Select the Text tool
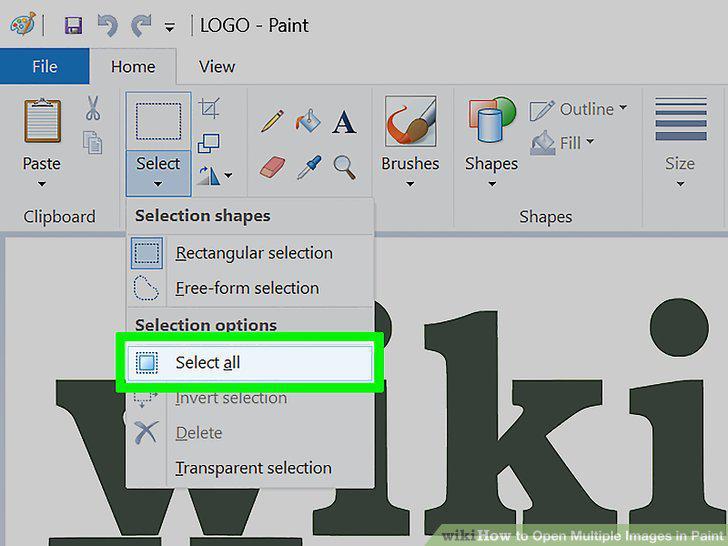This screenshot has height=546, width=728. [x=344, y=122]
